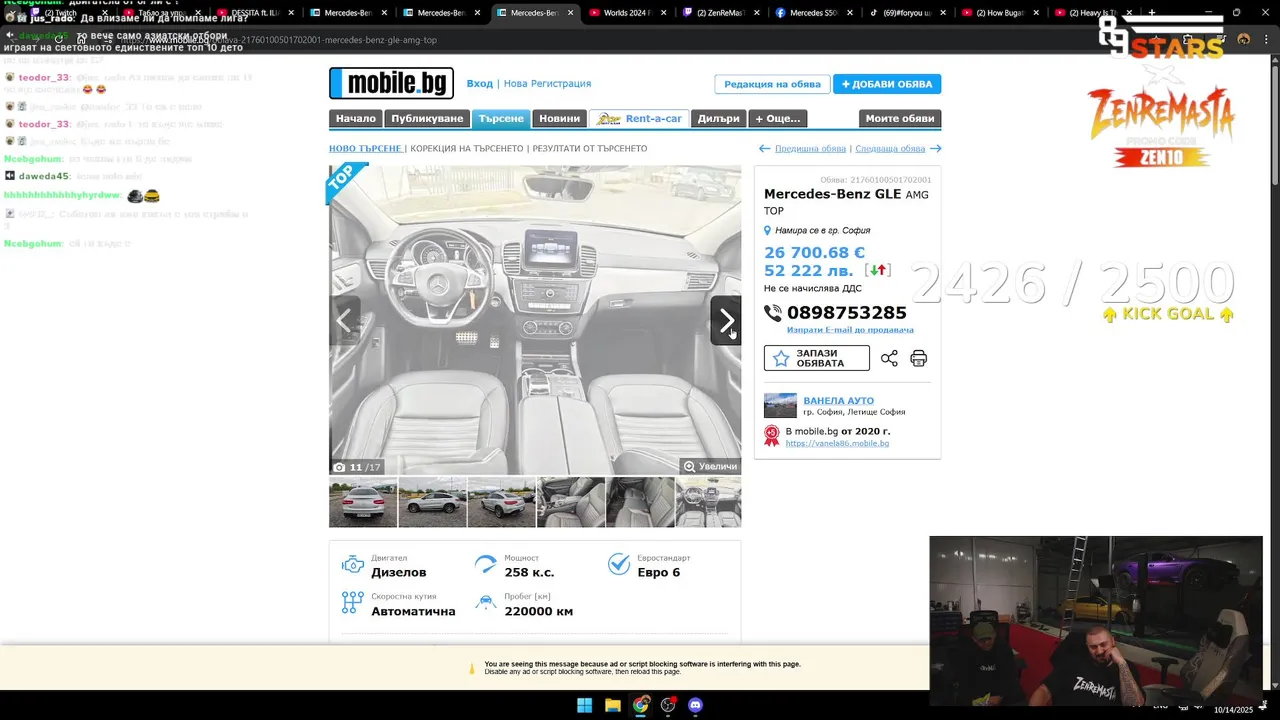Expand the + Още... menu
Viewport: 1280px width, 720px height.
778,118
